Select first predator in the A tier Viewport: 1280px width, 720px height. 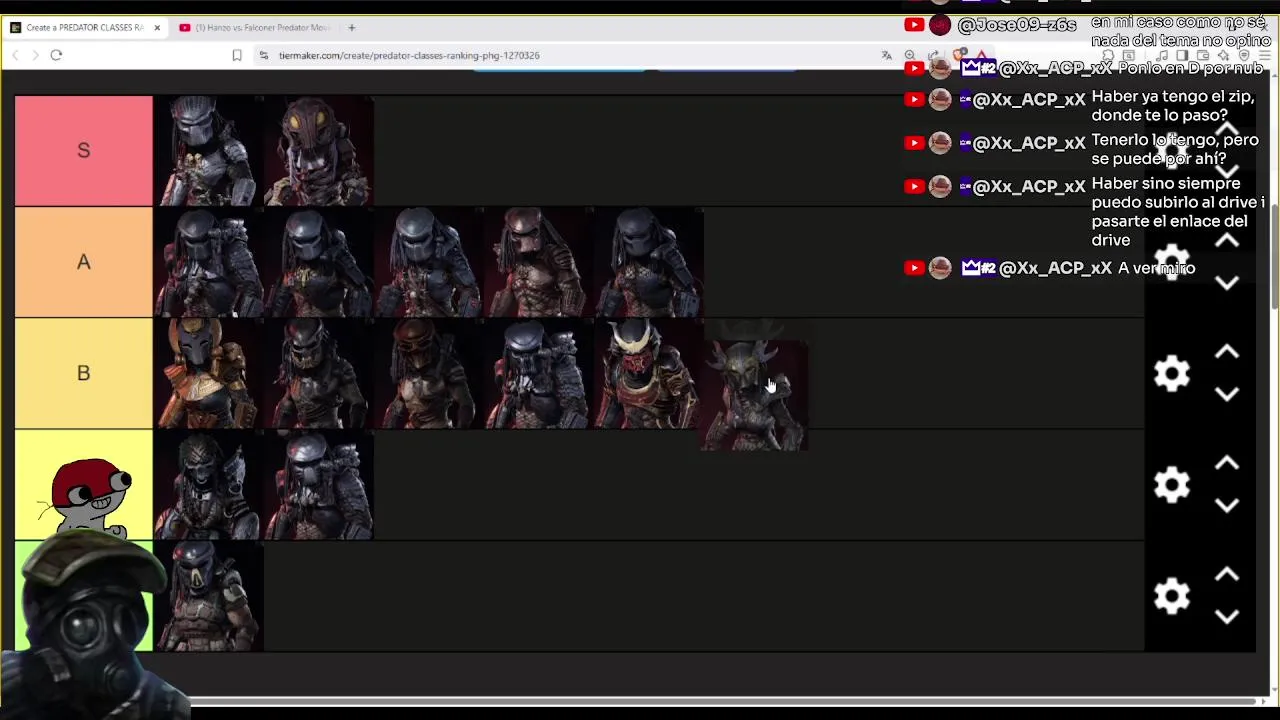click(x=208, y=262)
